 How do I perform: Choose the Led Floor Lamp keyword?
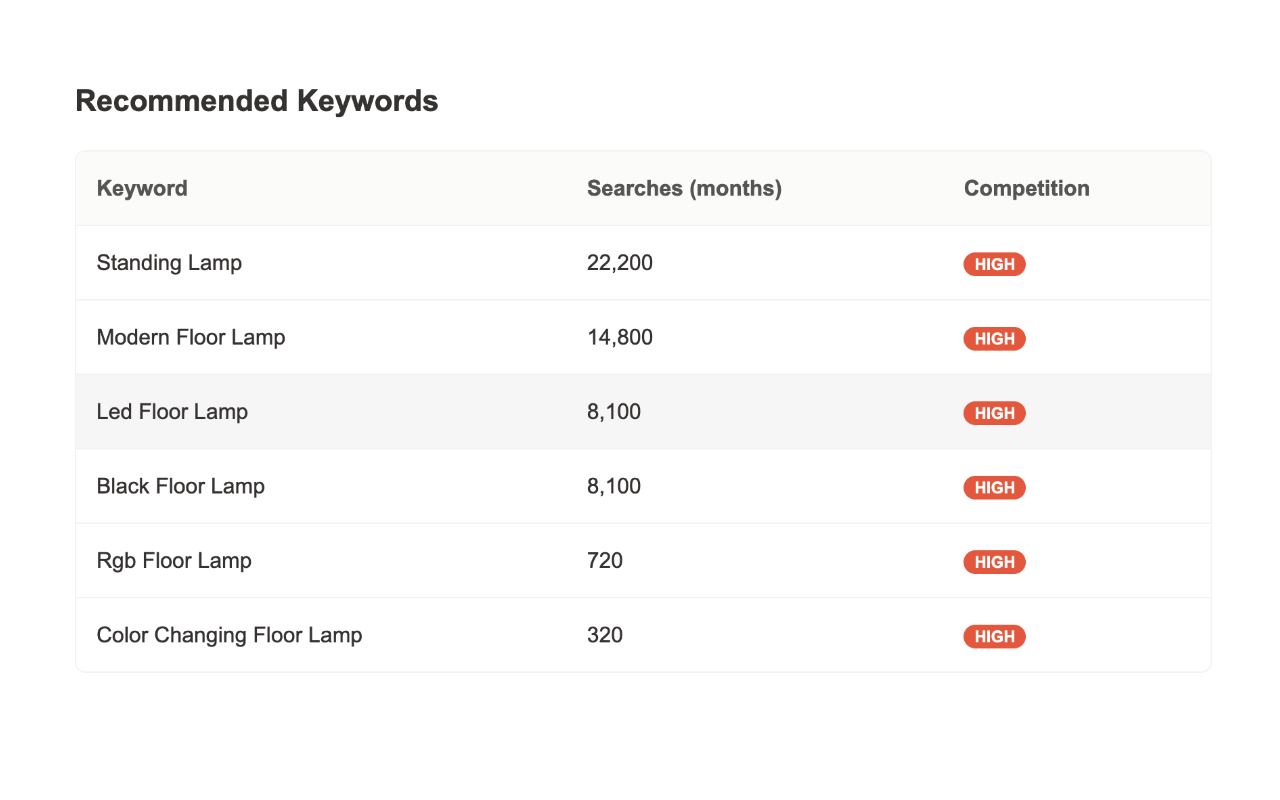(172, 412)
